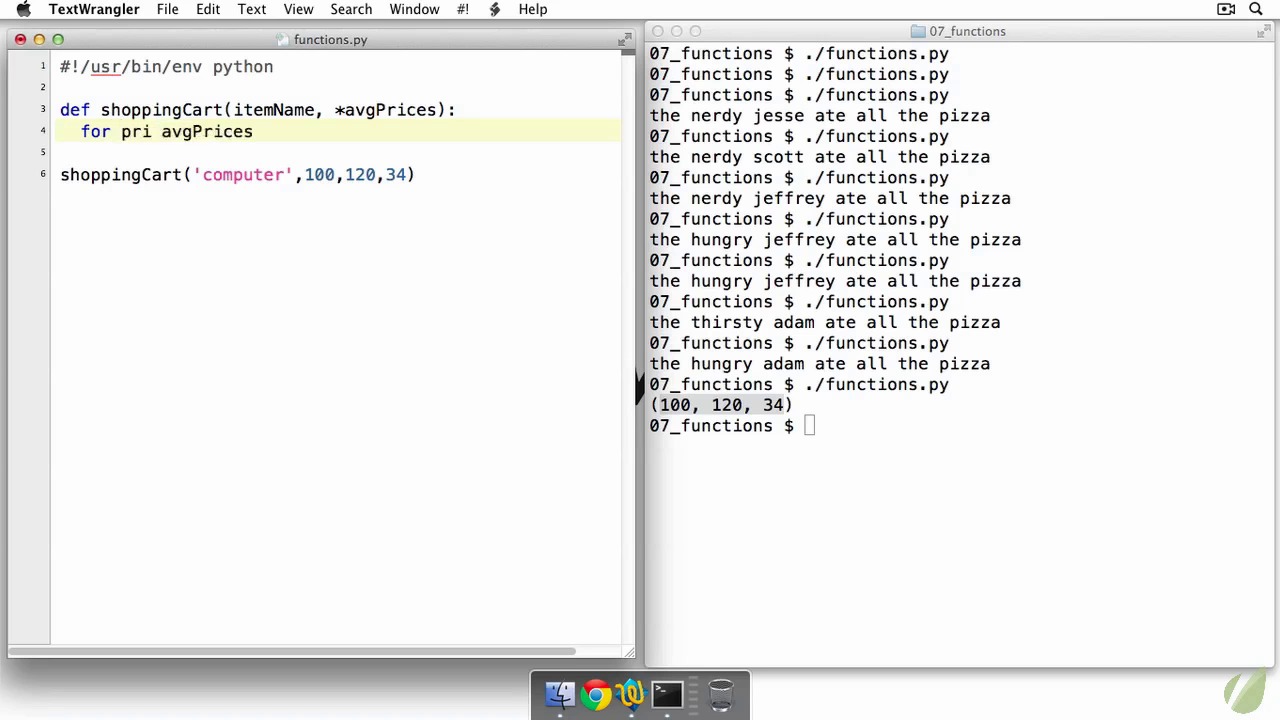Click the 07_functions folder icon in Terminal title

pyautogui.click(x=918, y=31)
